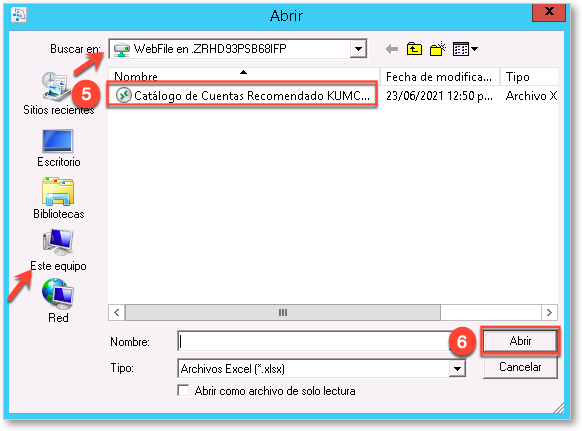The image size is (582, 431).
Task: Open the Bibliotecas location
Action: pos(58,199)
